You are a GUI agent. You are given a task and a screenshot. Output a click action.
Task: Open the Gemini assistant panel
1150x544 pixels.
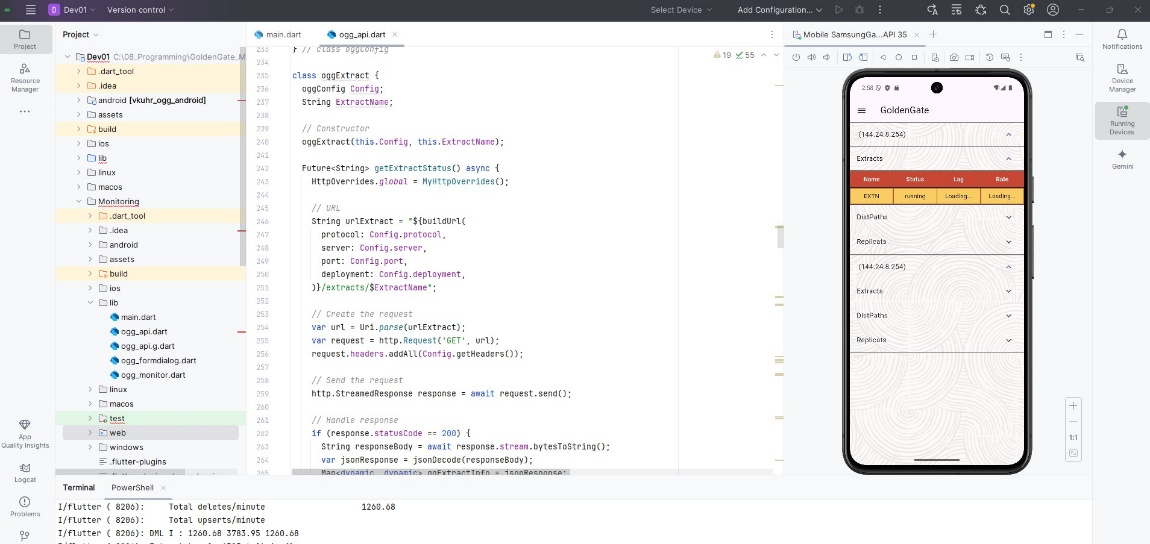(1122, 159)
